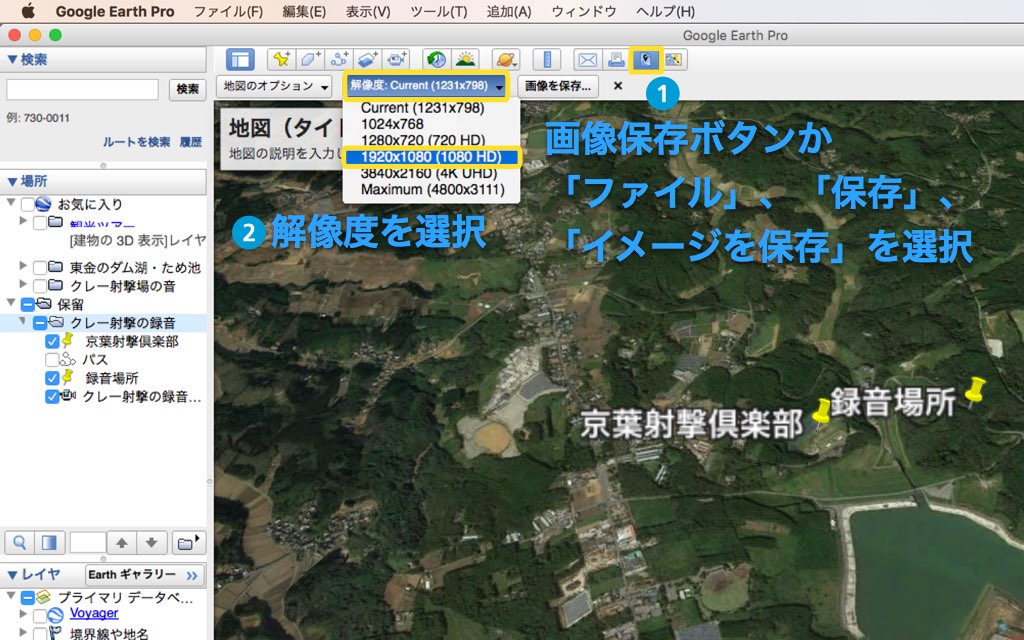This screenshot has width=1024, height=640.
Task: Toggle the sidebar panel icon
Action: tap(240, 60)
